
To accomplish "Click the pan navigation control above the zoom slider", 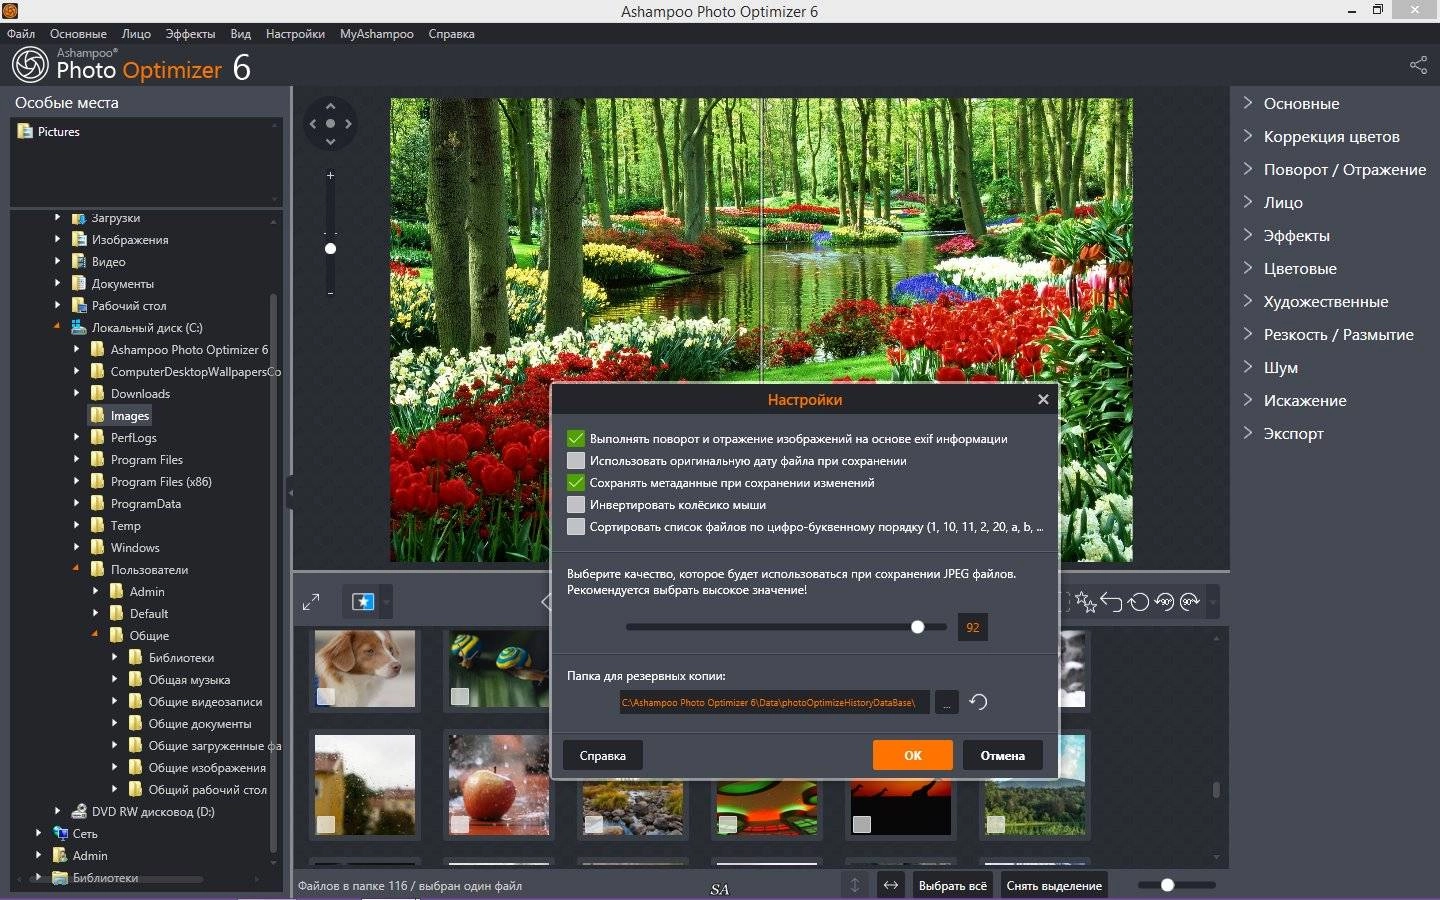I will coord(330,124).
